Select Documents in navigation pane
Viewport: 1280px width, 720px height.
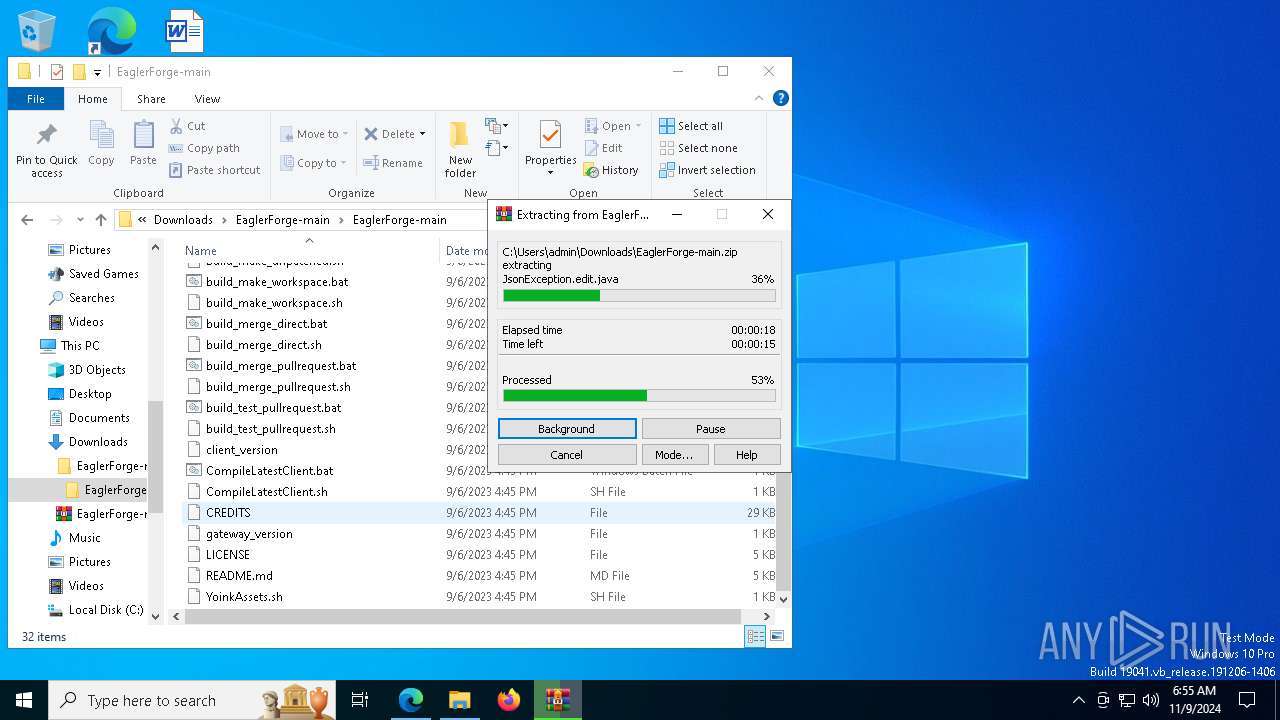coord(99,418)
